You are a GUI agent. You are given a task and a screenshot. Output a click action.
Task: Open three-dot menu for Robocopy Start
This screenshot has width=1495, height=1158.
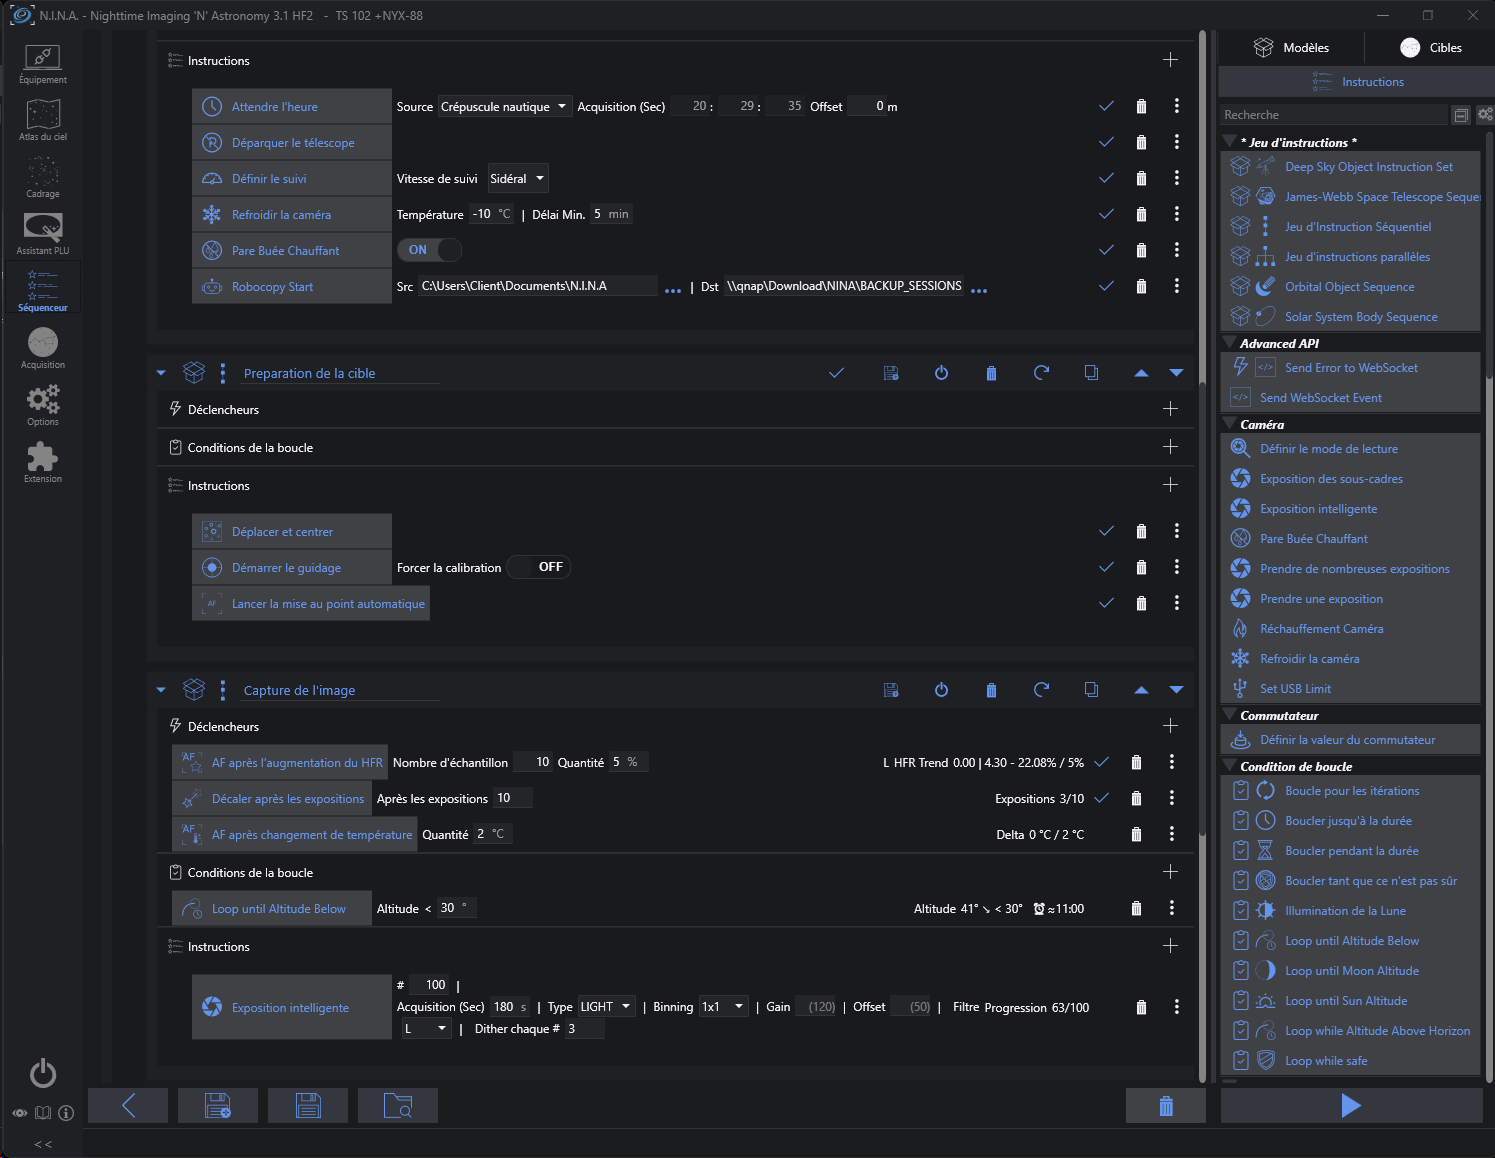click(1176, 287)
